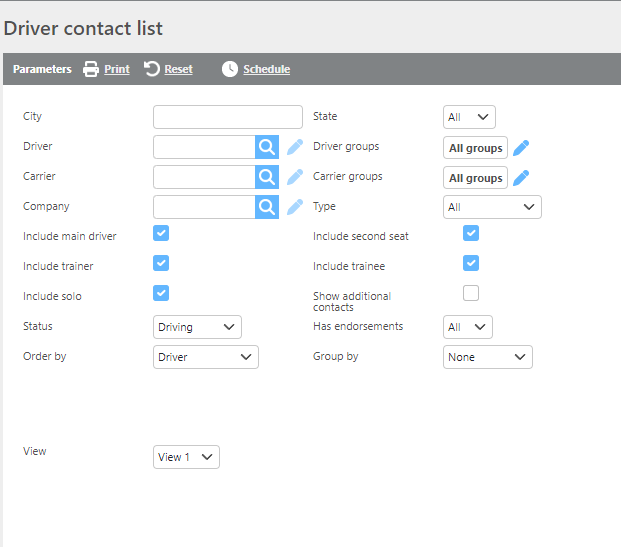
Task: Click the All groups button for Driver groups
Action: pyautogui.click(x=475, y=148)
